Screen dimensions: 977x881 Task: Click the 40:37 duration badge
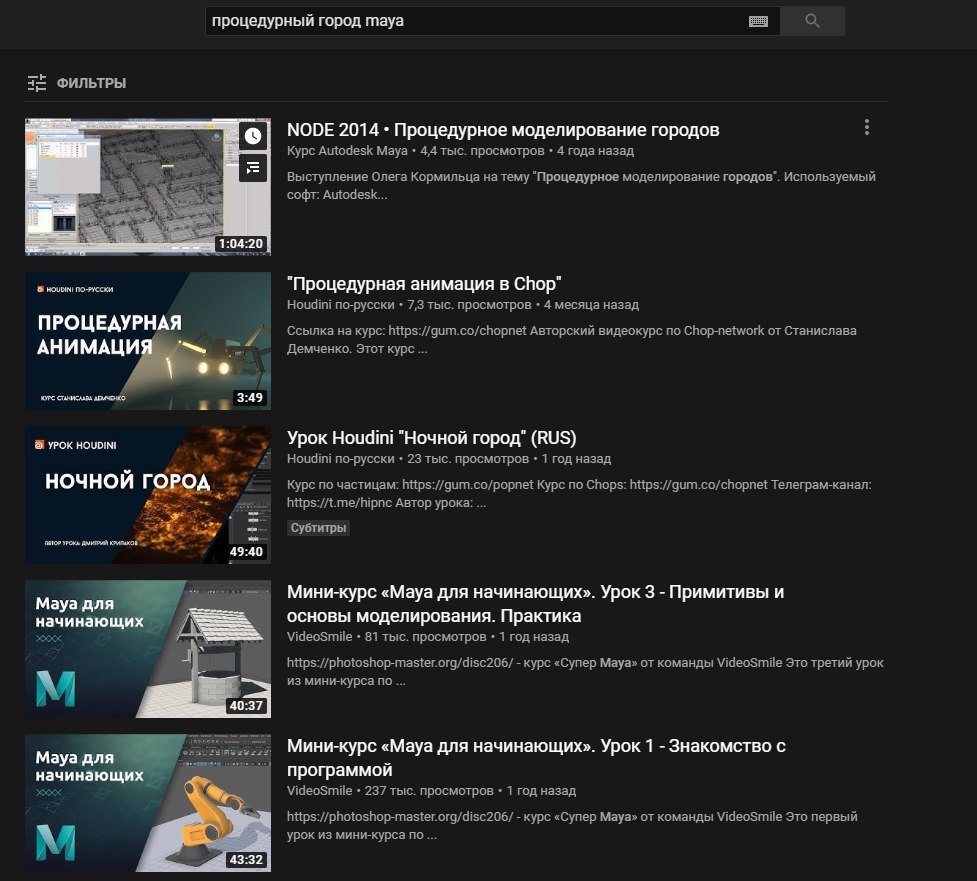click(246, 705)
